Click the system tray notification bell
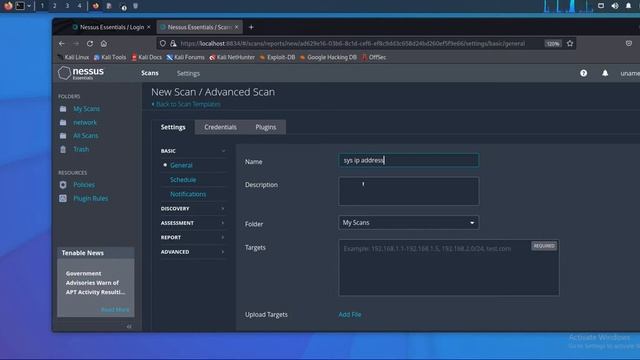640x360 pixels. pyautogui.click(x=629, y=6)
